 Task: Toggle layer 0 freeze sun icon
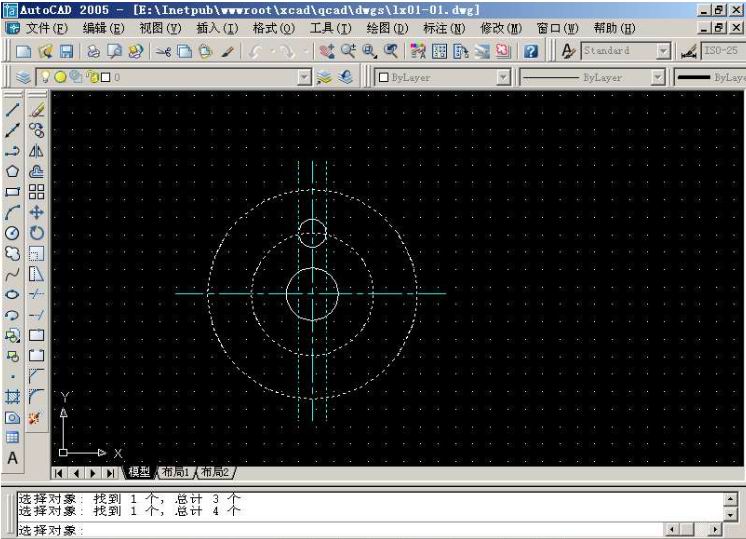pyautogui.click(x=60, y=77)
